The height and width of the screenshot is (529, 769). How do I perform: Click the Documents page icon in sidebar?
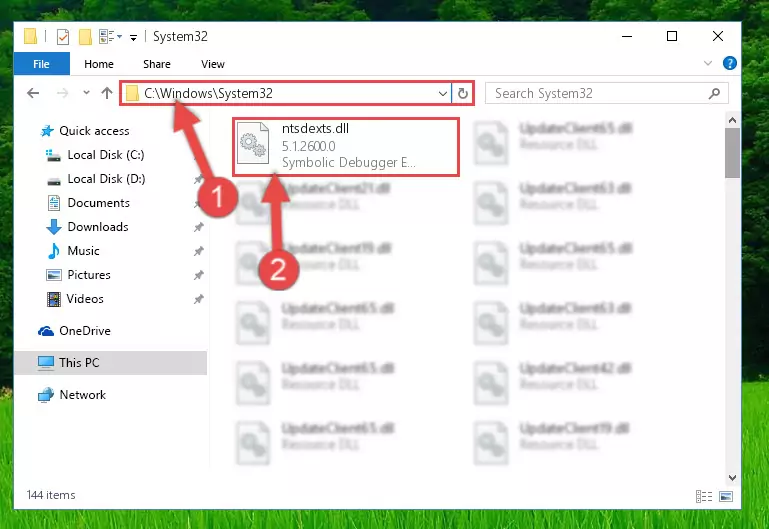(x=53, y=203)
